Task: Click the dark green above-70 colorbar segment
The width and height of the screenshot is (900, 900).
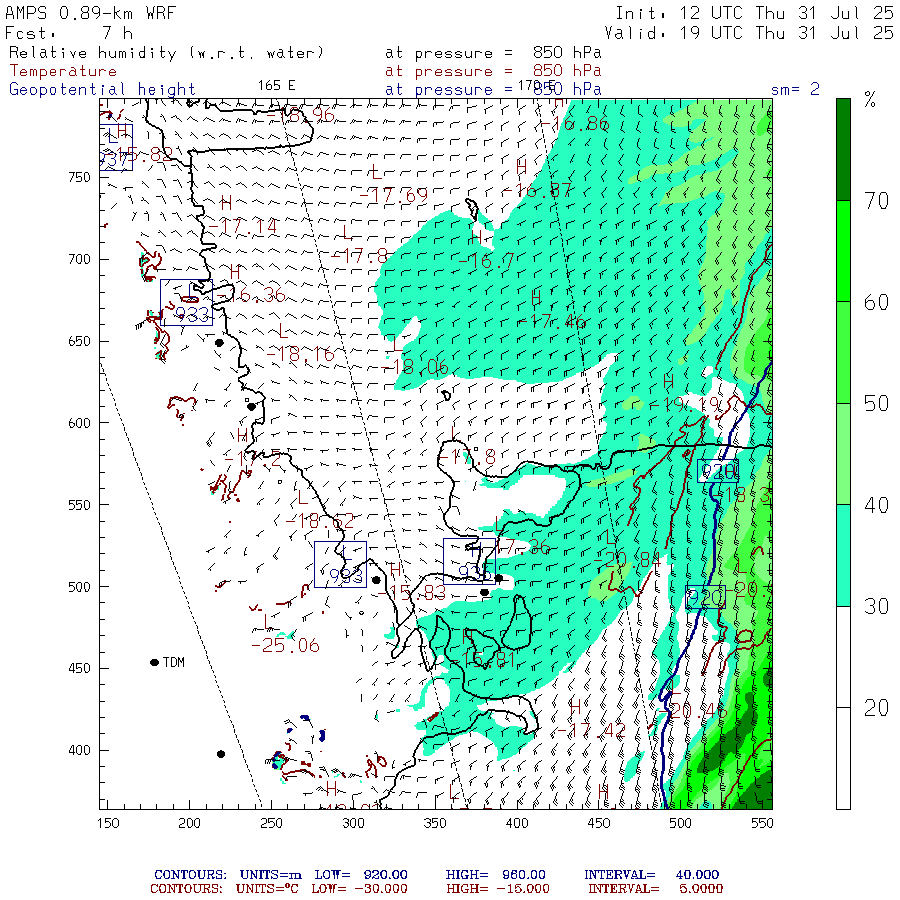Action: click(x=843, y=149)
